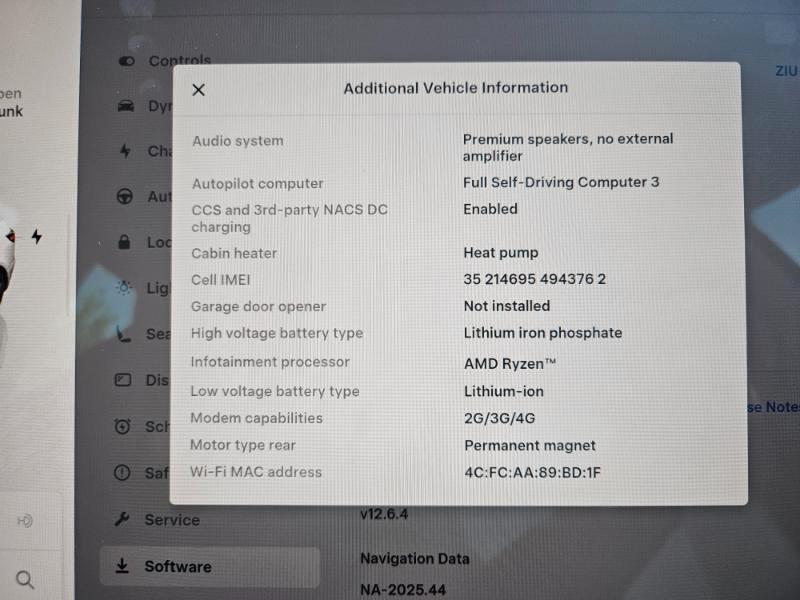Open Locks via the padlock icon
This screenshot has width=800, height=600.
coord(125,242)
